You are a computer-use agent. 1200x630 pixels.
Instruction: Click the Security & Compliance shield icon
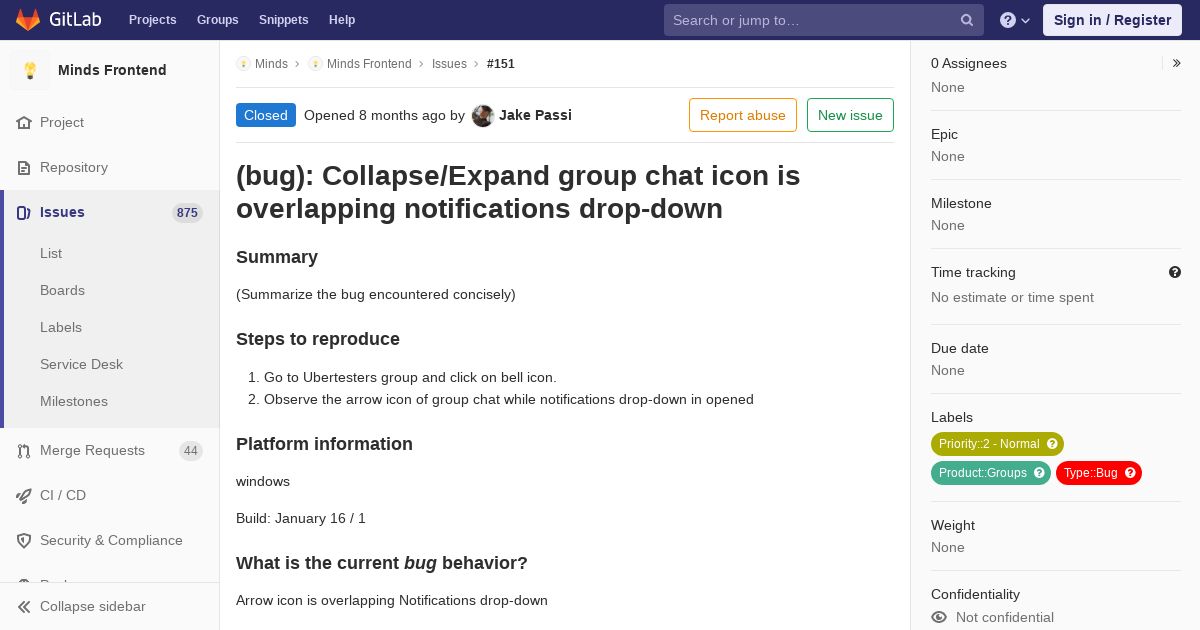click(x=24, y=540)
